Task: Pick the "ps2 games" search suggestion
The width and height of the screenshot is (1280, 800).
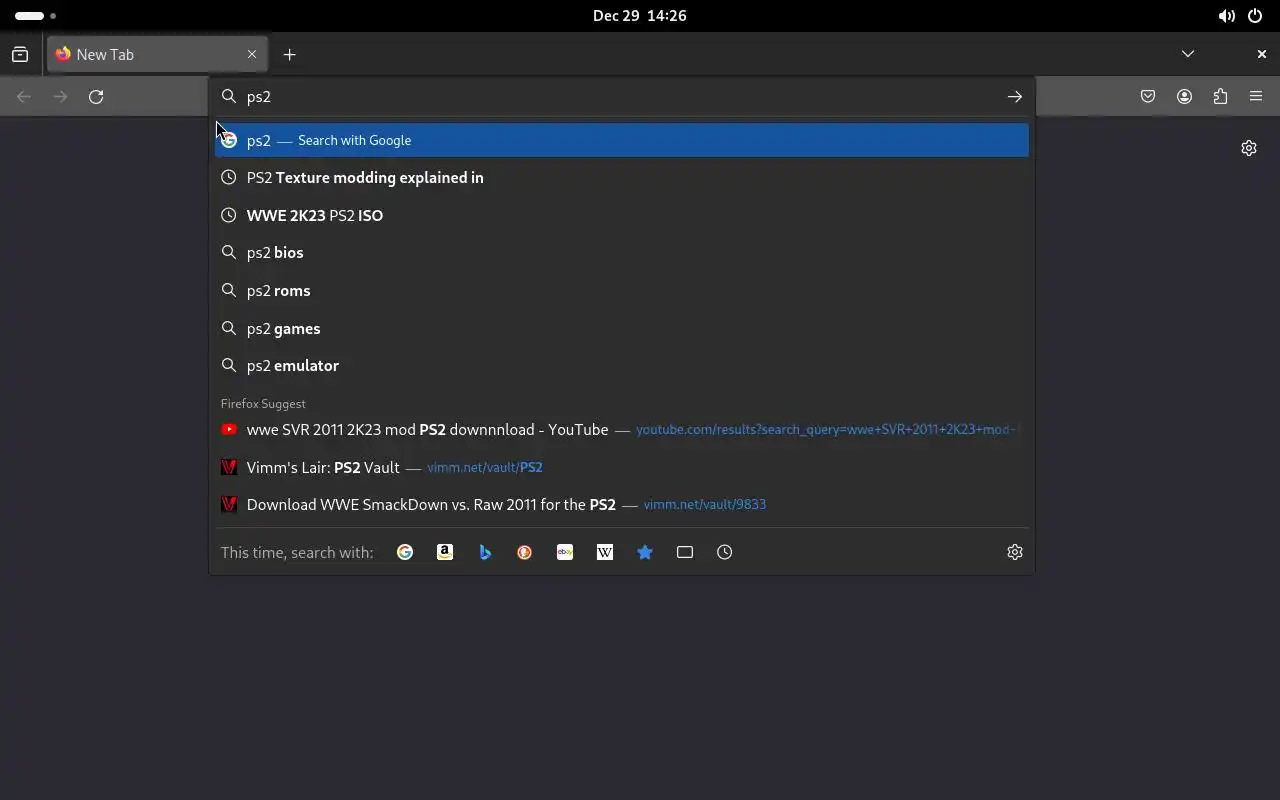Action: coord(622,328)
